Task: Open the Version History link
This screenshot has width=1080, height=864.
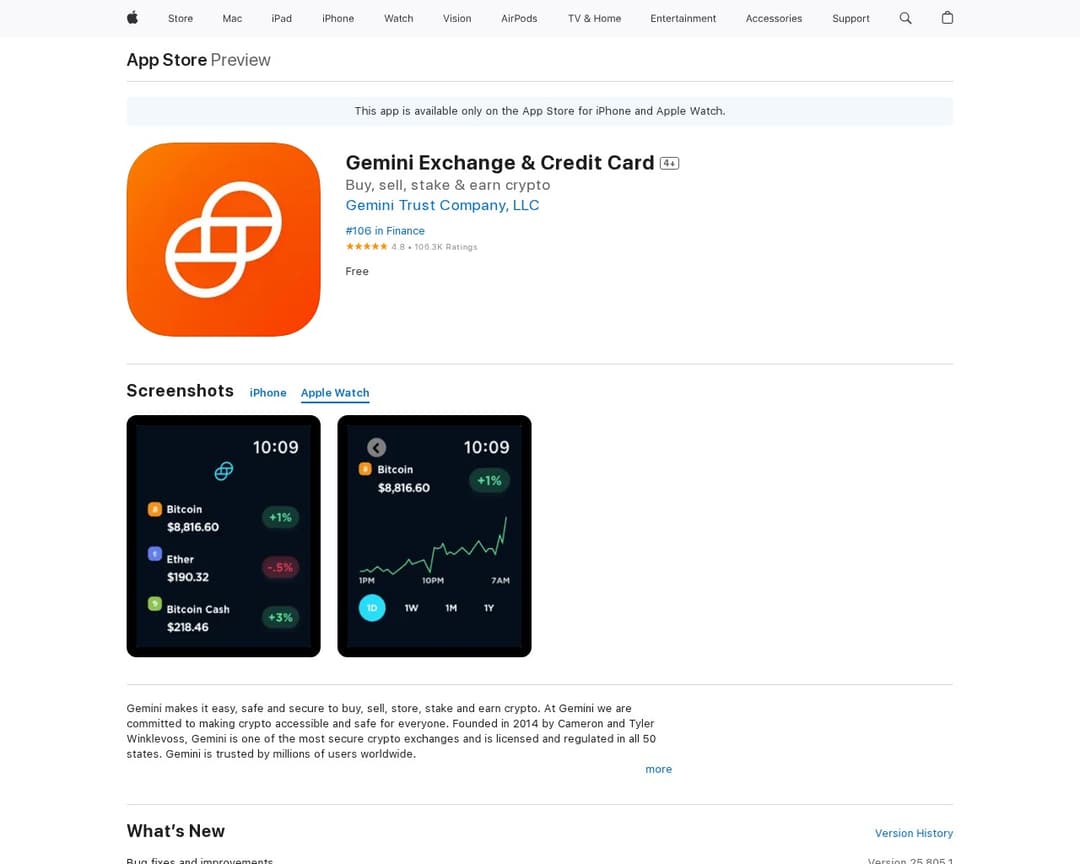Action: (913, 833)
